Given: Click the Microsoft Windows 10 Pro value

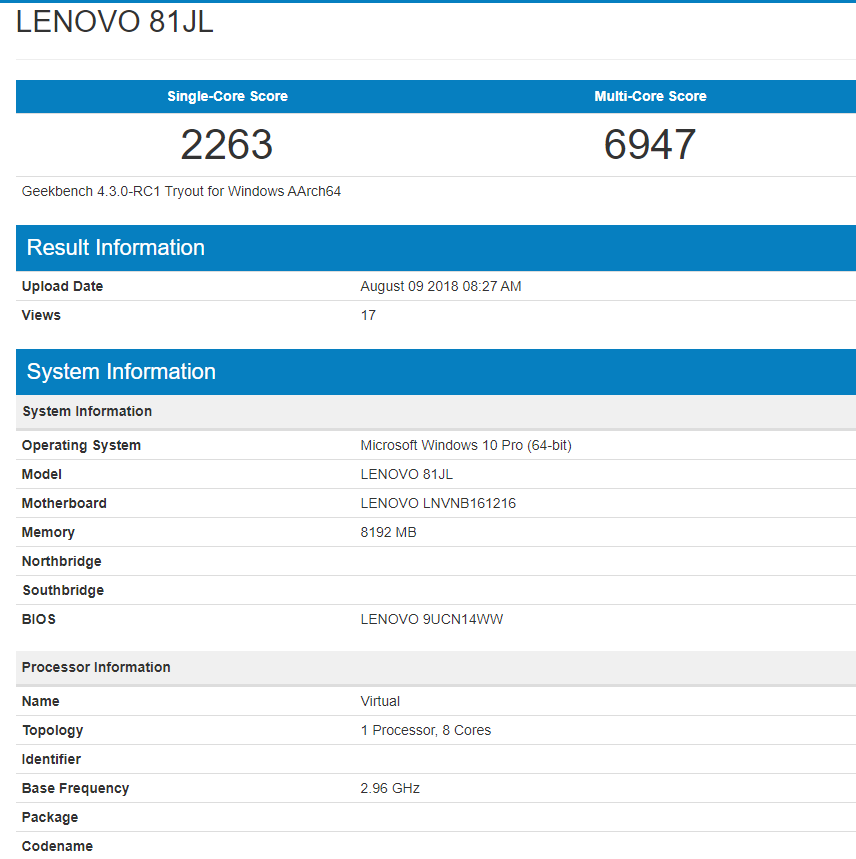Looking at the screenshot, I should coord(465,445).
